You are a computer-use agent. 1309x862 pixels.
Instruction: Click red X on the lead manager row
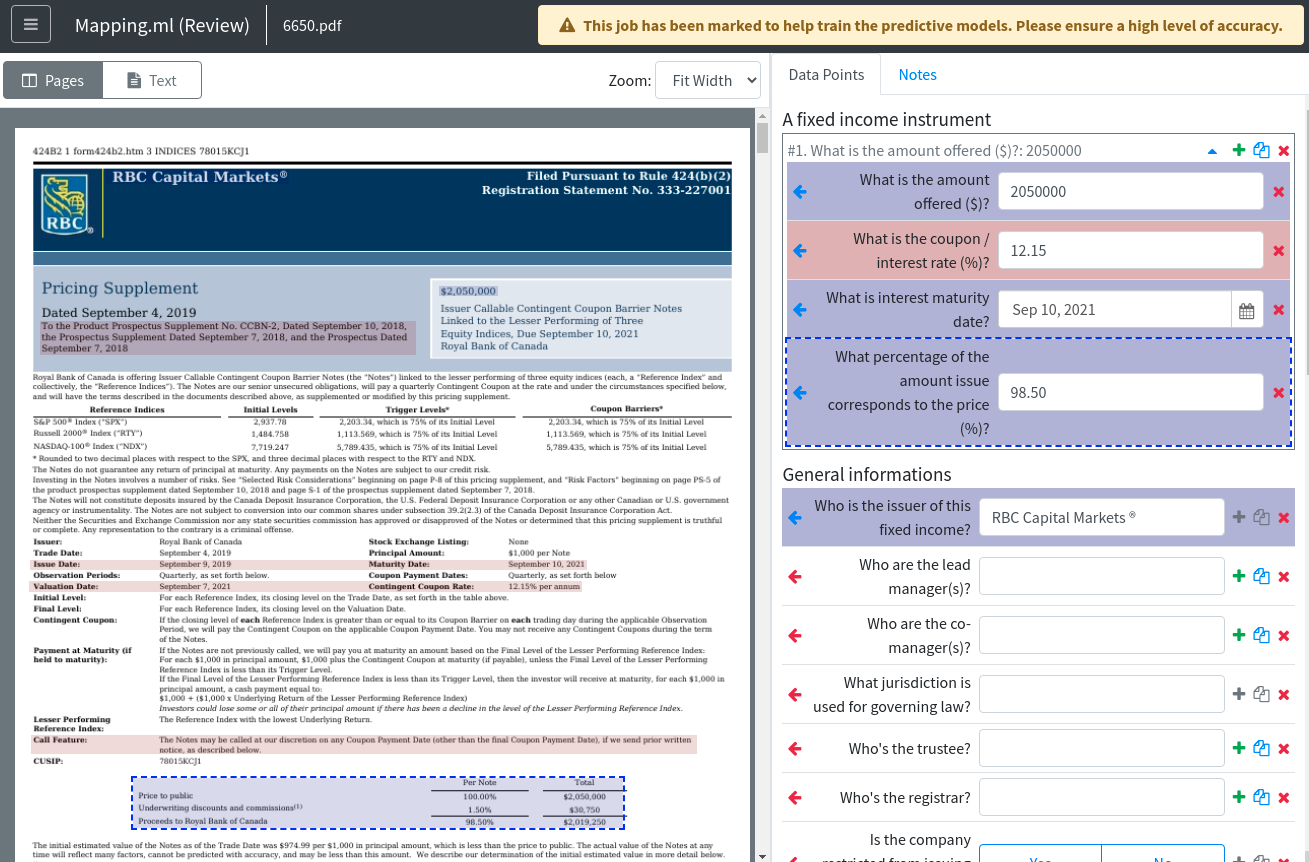[x=1284, y=577]
